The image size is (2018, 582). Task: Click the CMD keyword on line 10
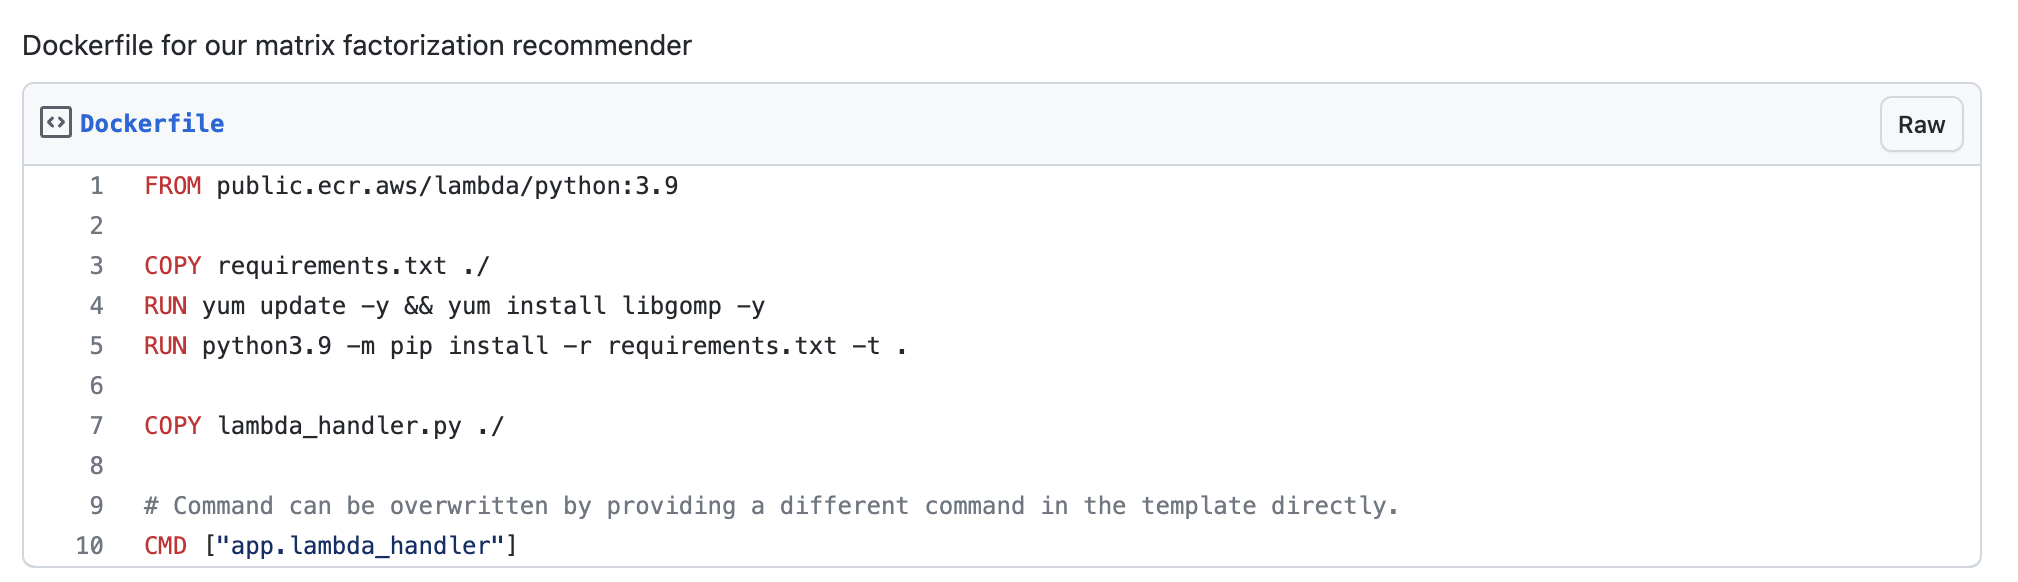pos(165,545)
